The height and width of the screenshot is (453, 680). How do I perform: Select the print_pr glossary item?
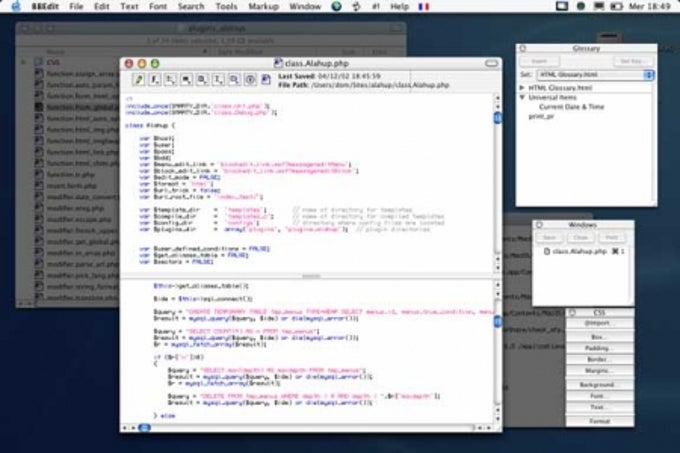pyautogui.click(x=542, y=117)
